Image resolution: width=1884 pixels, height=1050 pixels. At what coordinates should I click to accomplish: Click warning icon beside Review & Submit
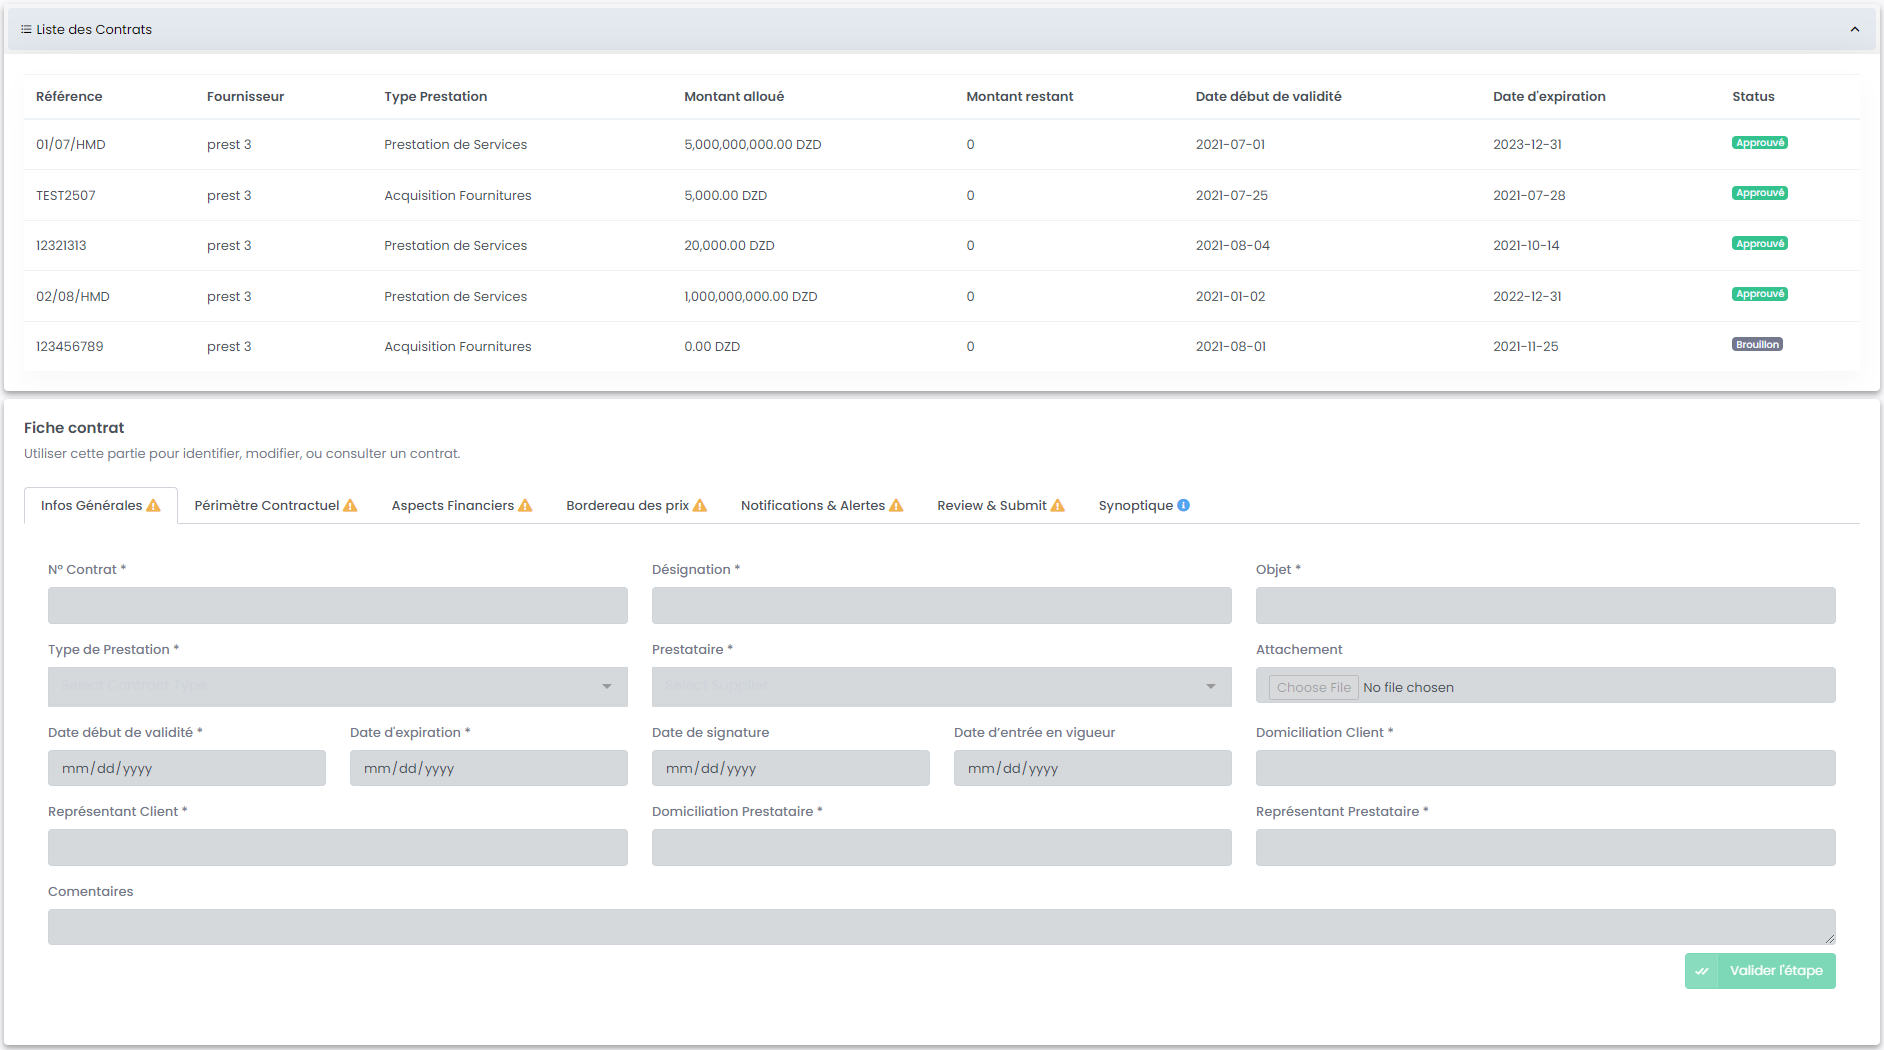pos(1058,506)
